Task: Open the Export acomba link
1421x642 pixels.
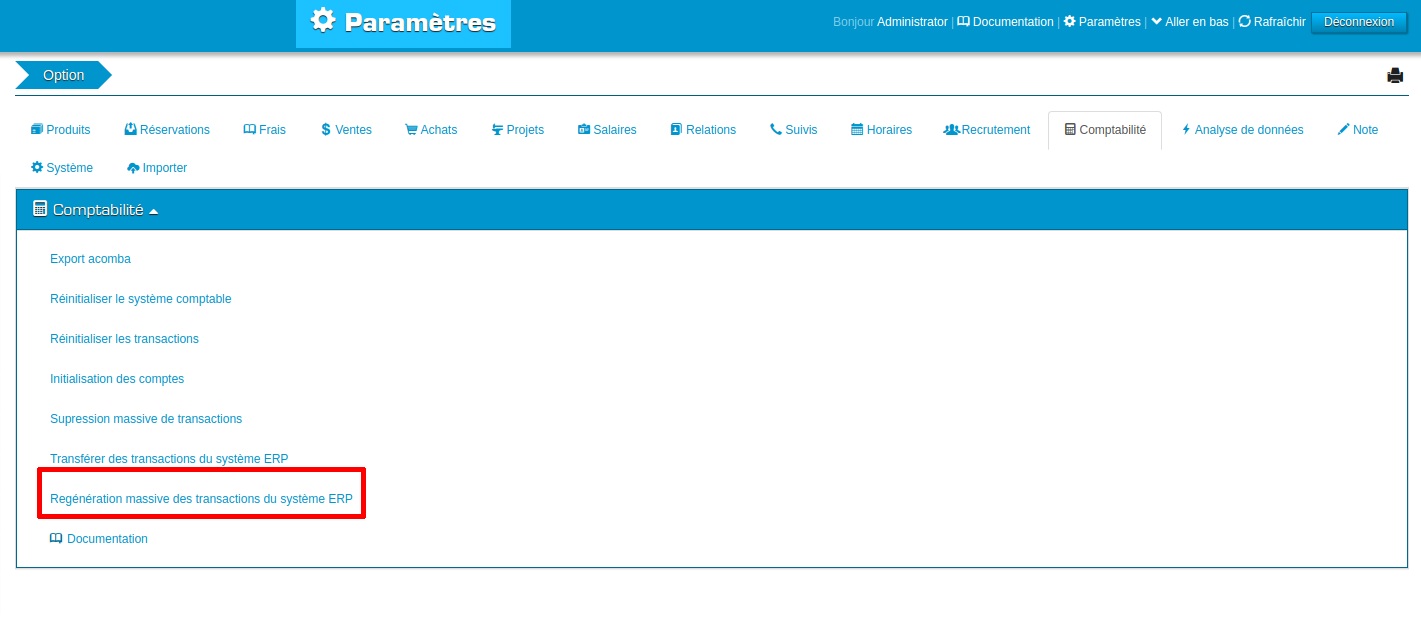Action: [x=90, y=258]
